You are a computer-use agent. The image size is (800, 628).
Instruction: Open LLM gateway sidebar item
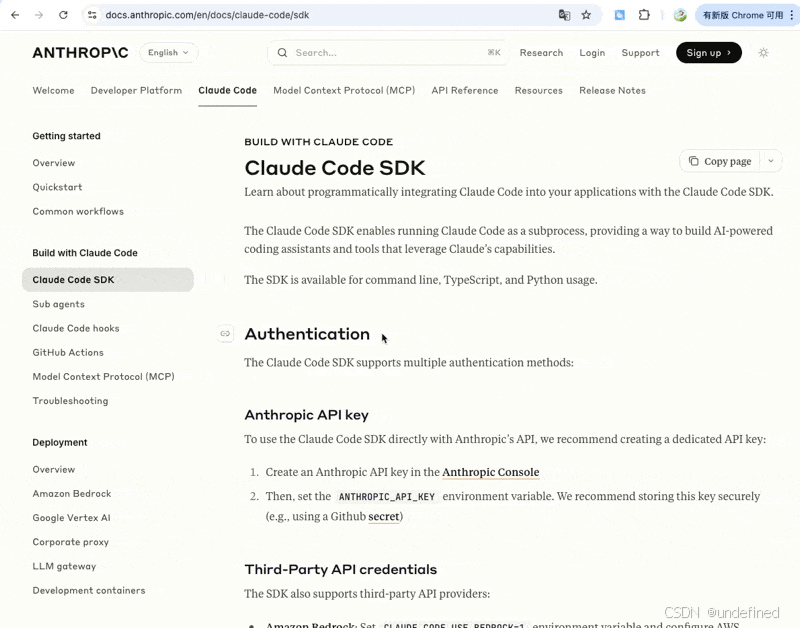point(64,566)
